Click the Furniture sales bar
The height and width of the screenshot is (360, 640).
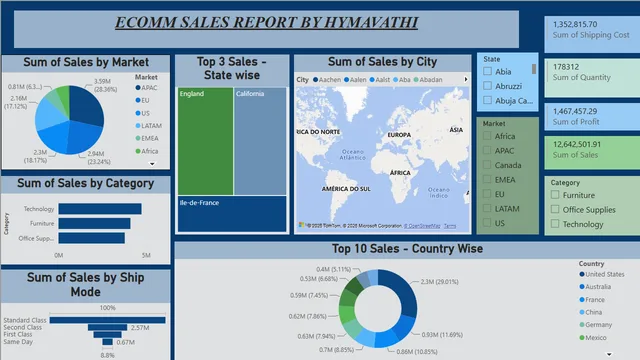(x=94, y=223)
